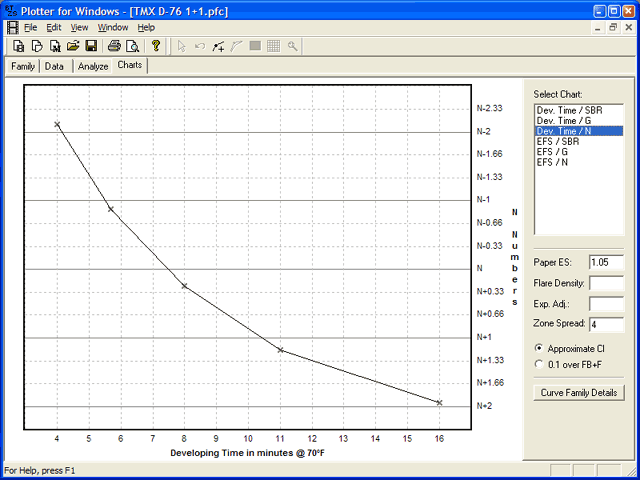640x480 pixels.
Task: Select the zoom magnifier tool
Action: coord(292,46)
